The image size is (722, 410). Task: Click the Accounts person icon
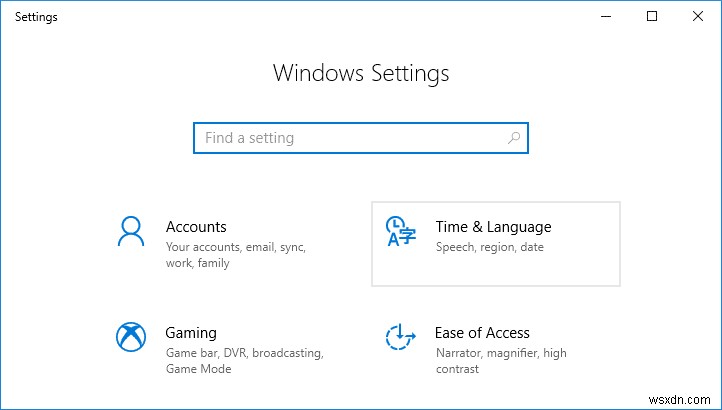131,231
